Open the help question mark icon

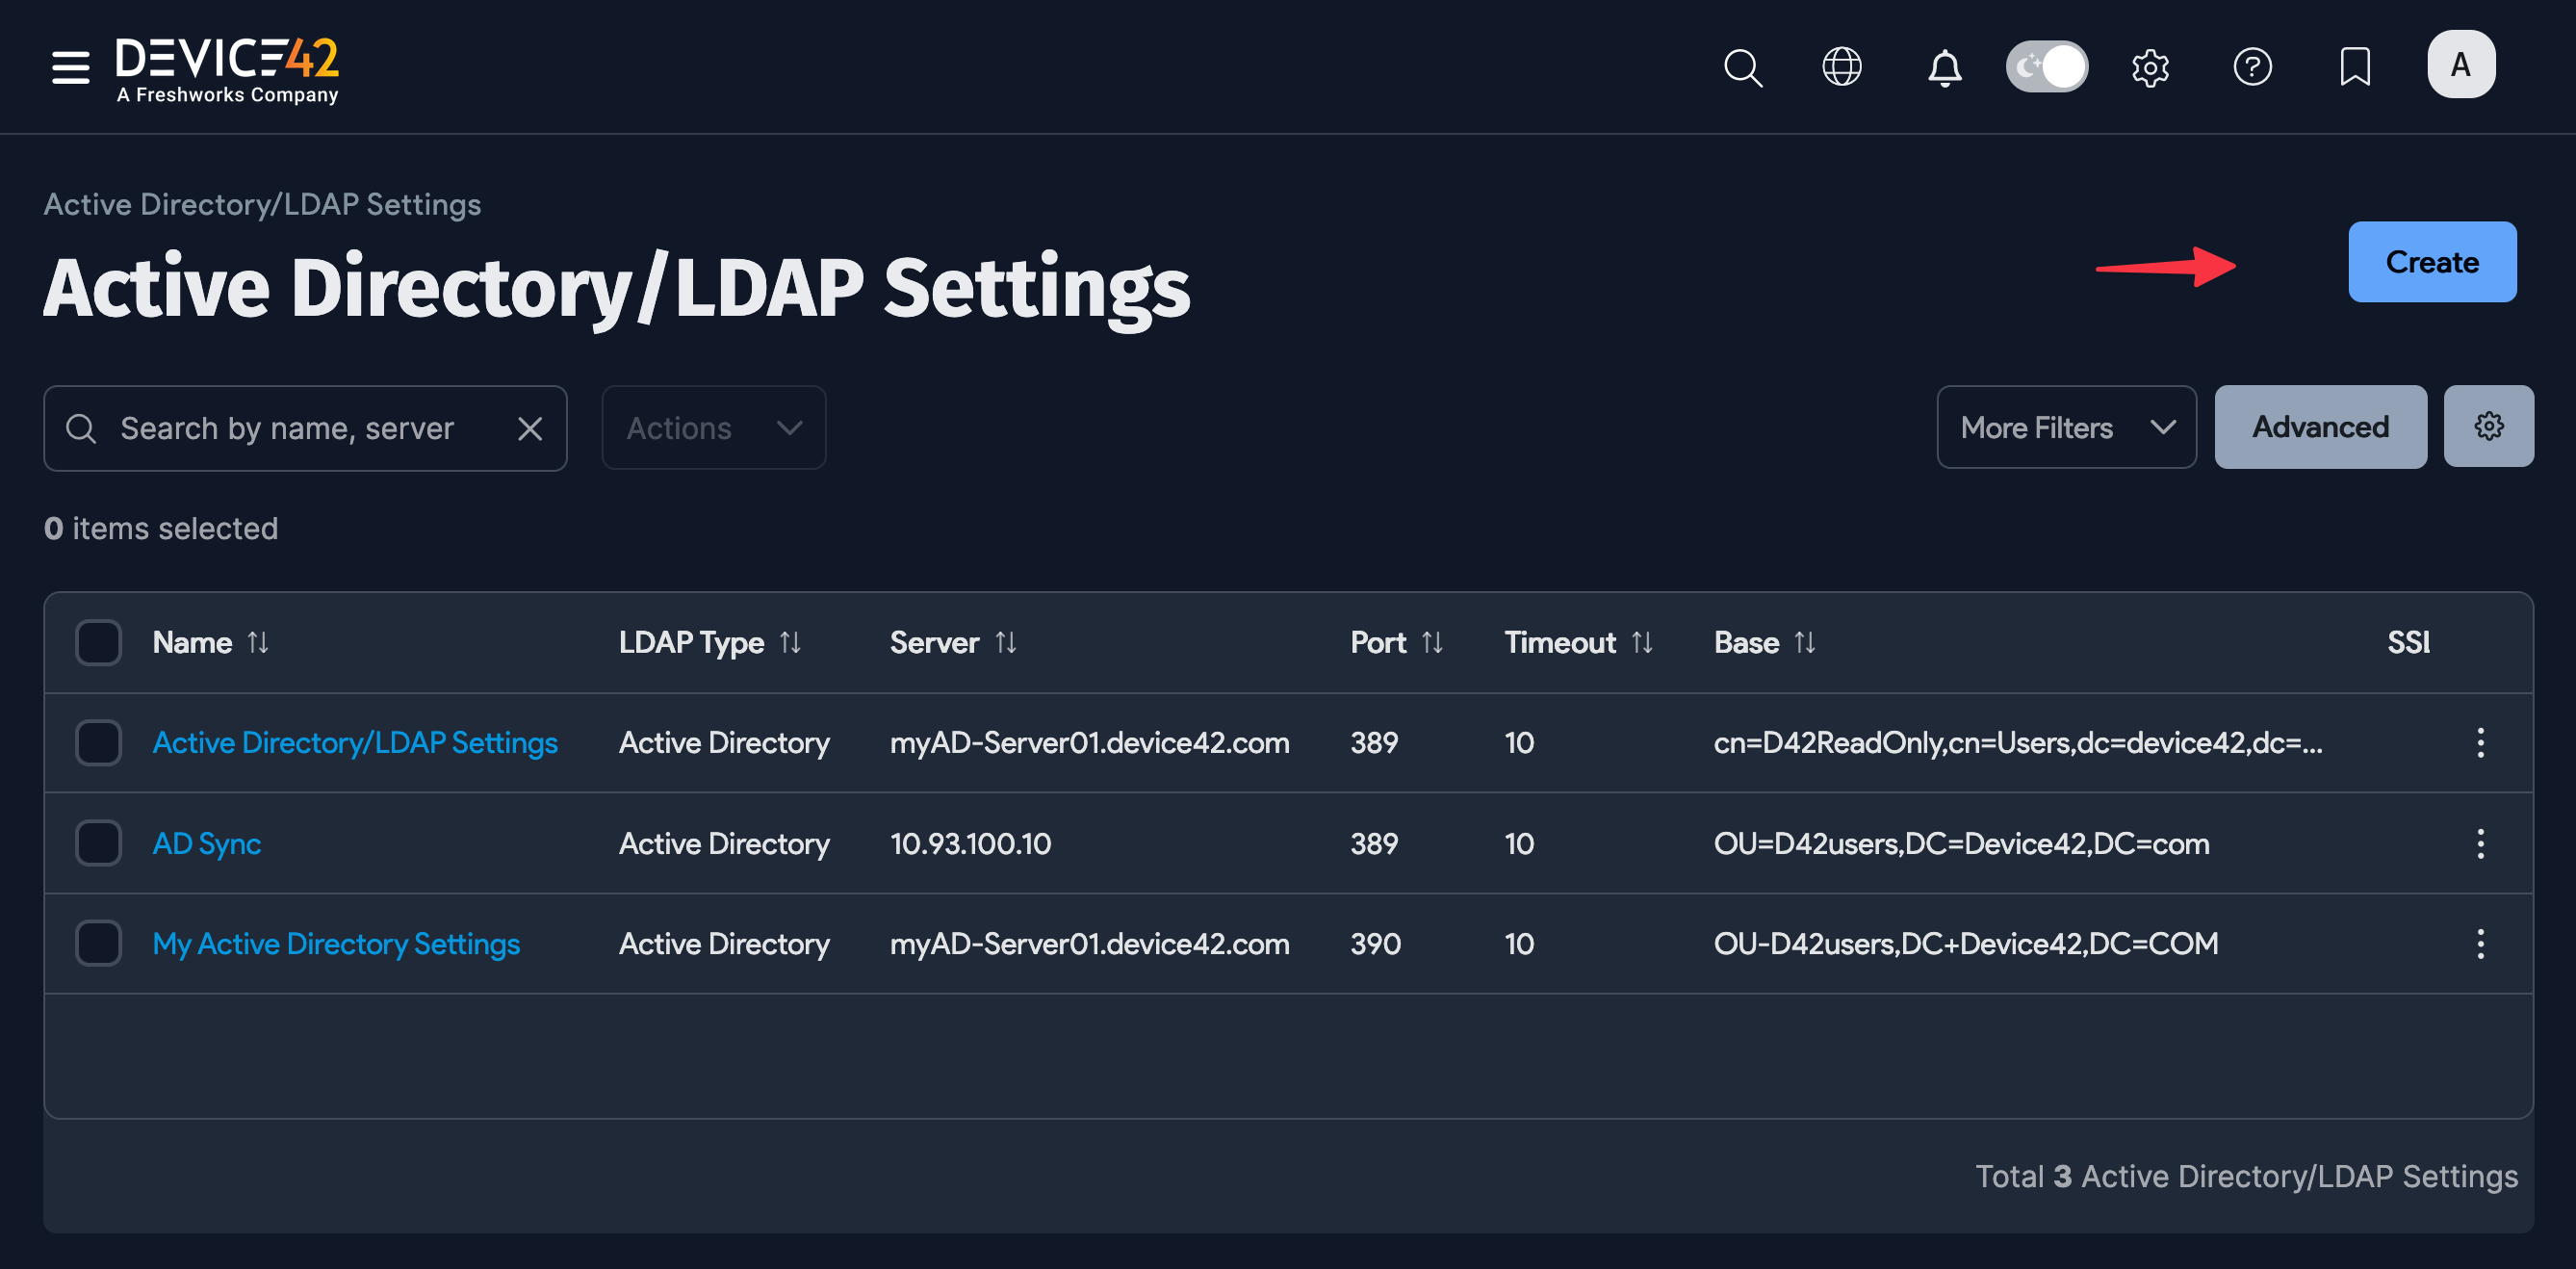tap(2253, 68)
